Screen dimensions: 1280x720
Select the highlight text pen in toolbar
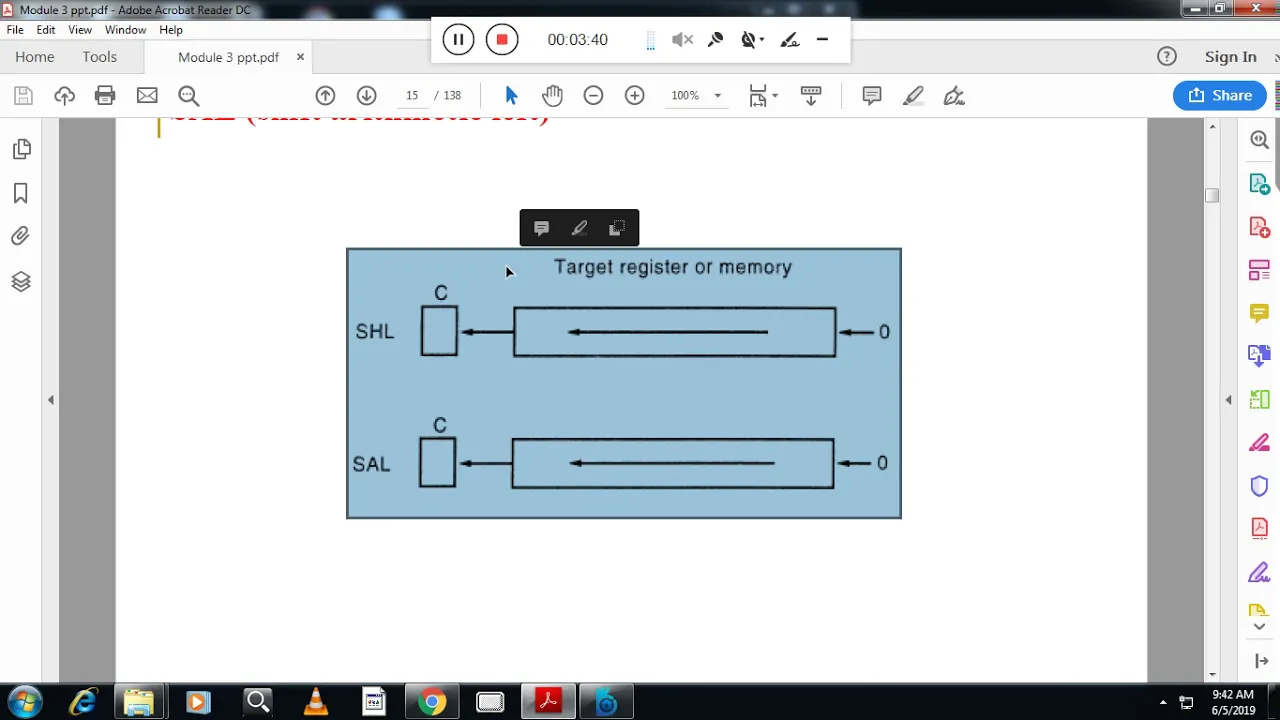913,96
